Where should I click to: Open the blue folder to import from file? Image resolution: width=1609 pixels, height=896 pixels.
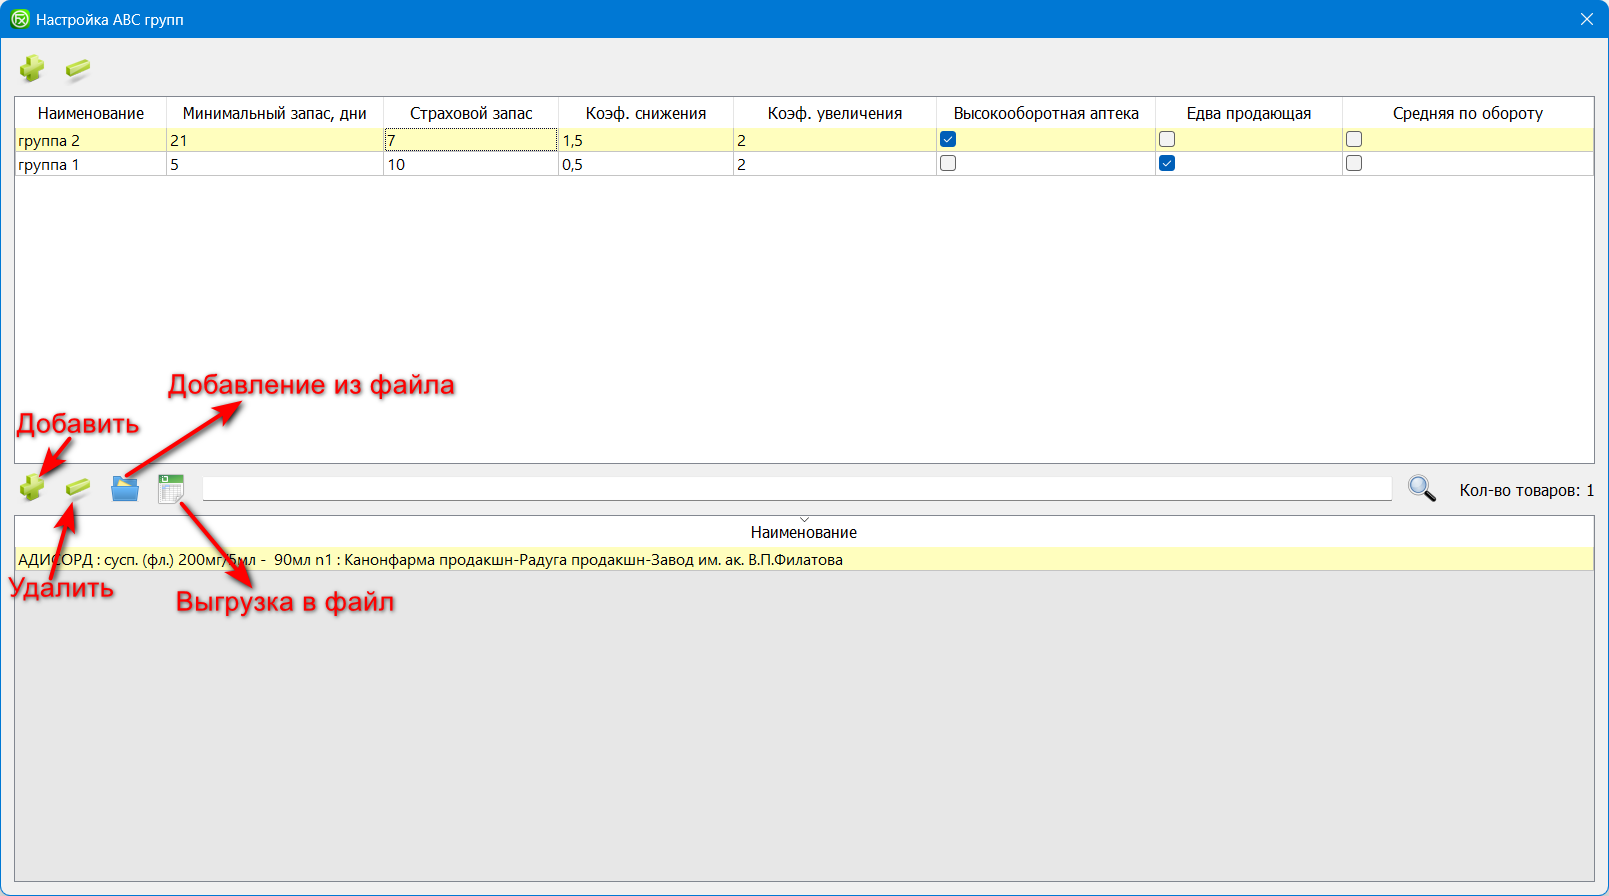click(125, 489)
